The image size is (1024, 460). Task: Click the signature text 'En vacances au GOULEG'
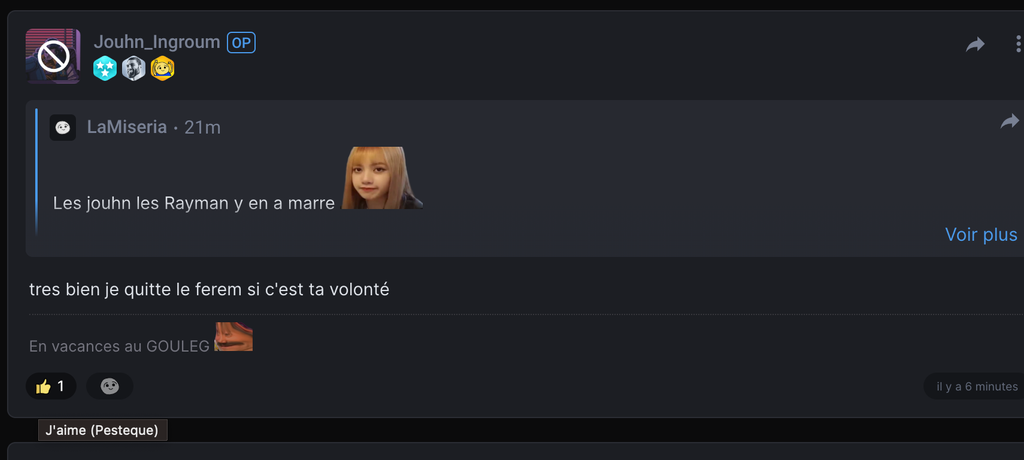119,346
